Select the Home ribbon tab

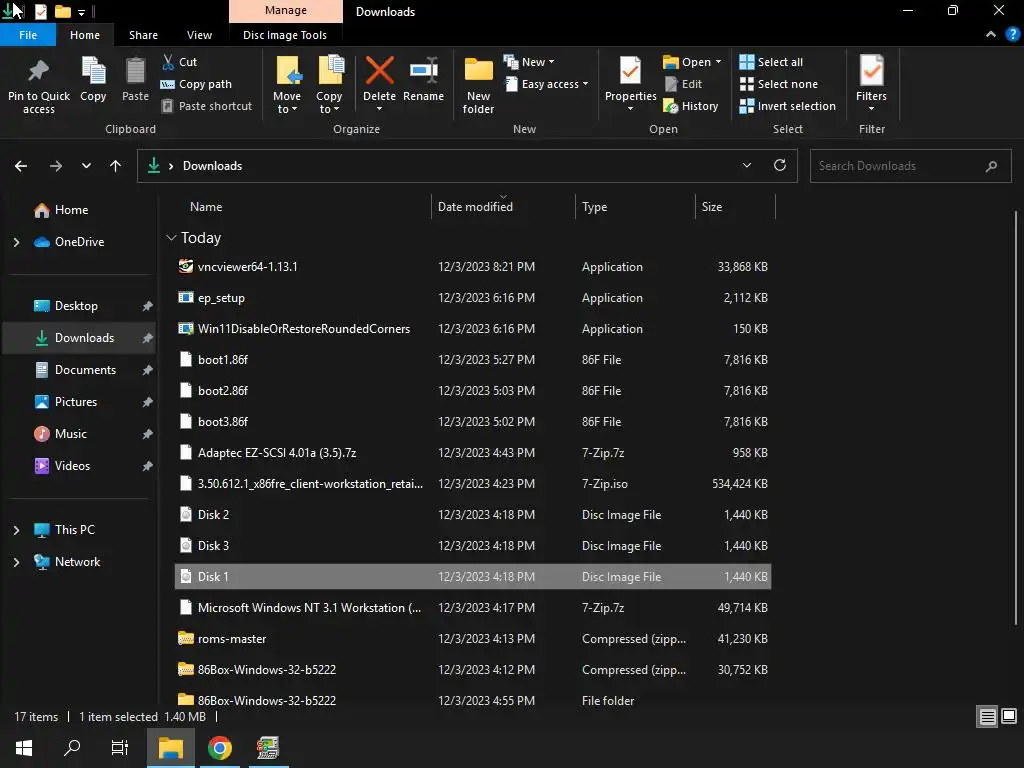click(x=85, y=35)
